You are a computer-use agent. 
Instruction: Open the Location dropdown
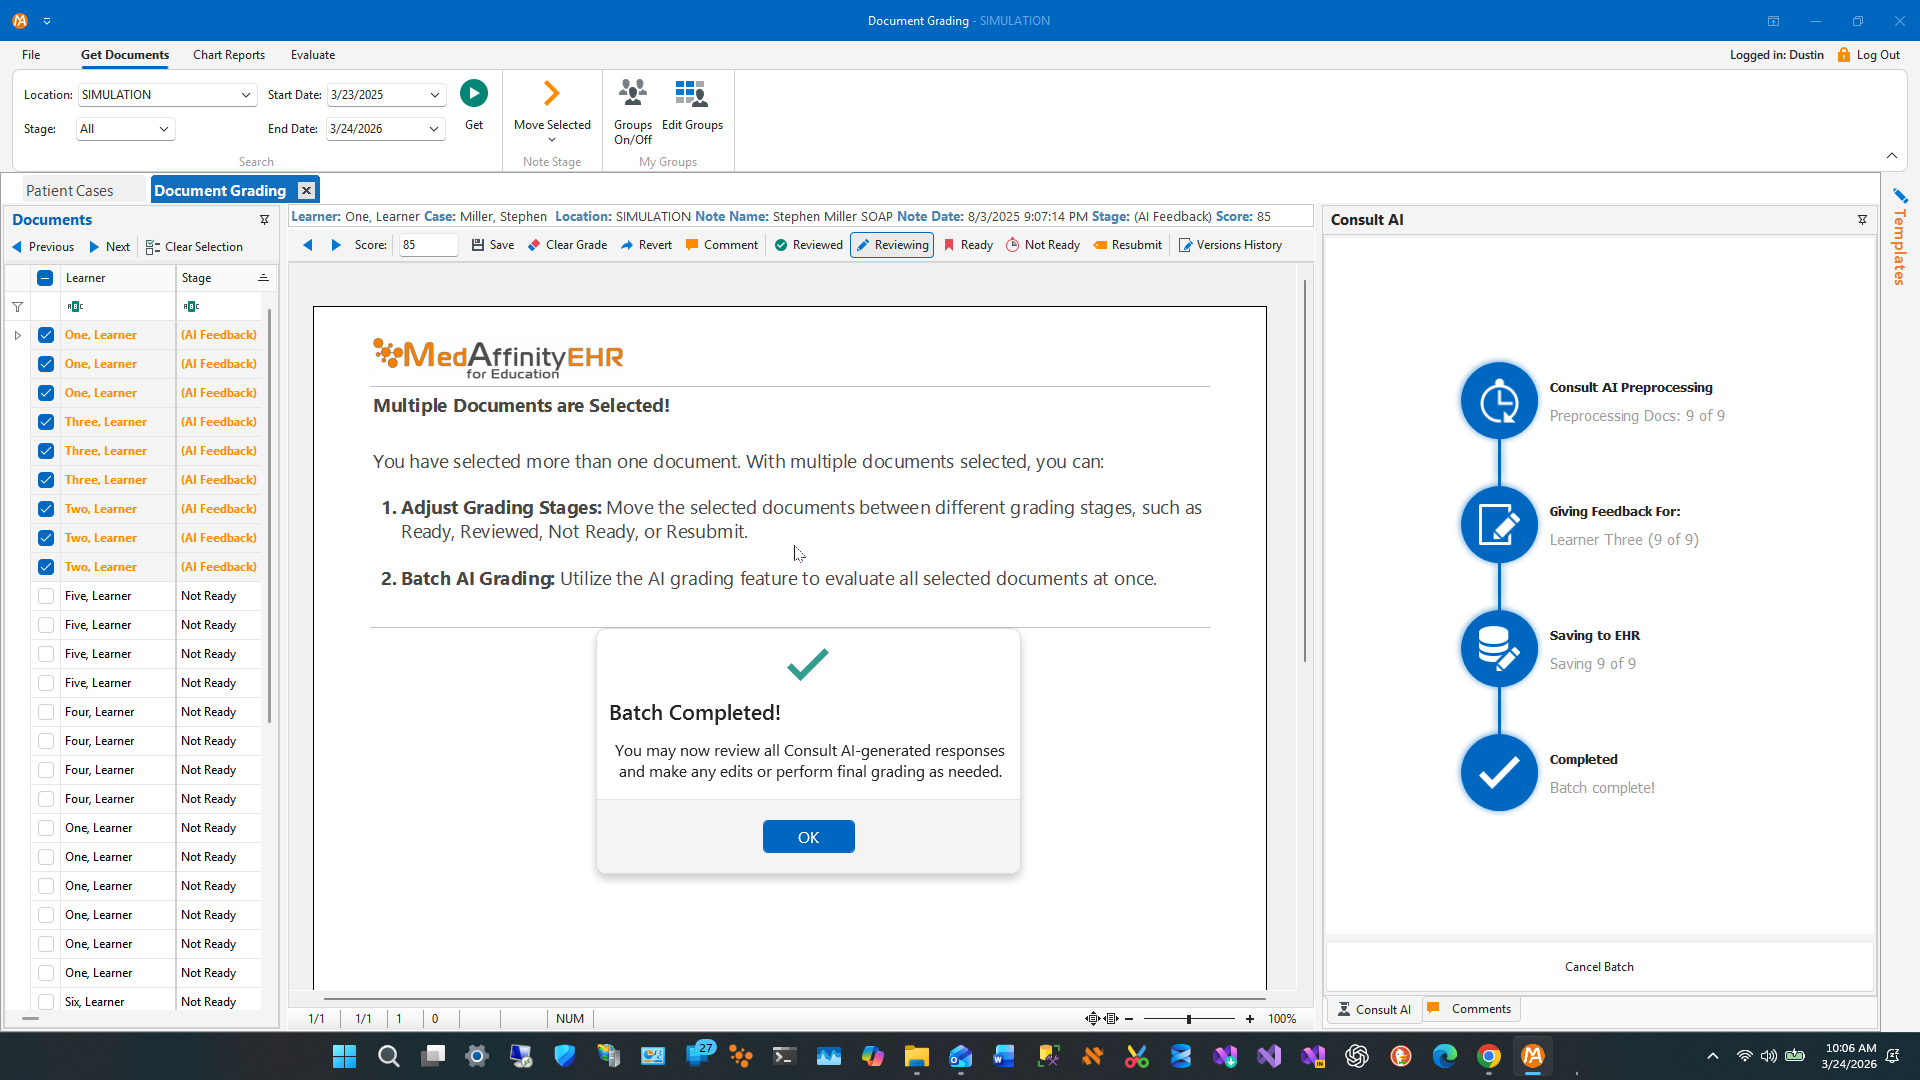pyautogui.click(x=245, y=95)
